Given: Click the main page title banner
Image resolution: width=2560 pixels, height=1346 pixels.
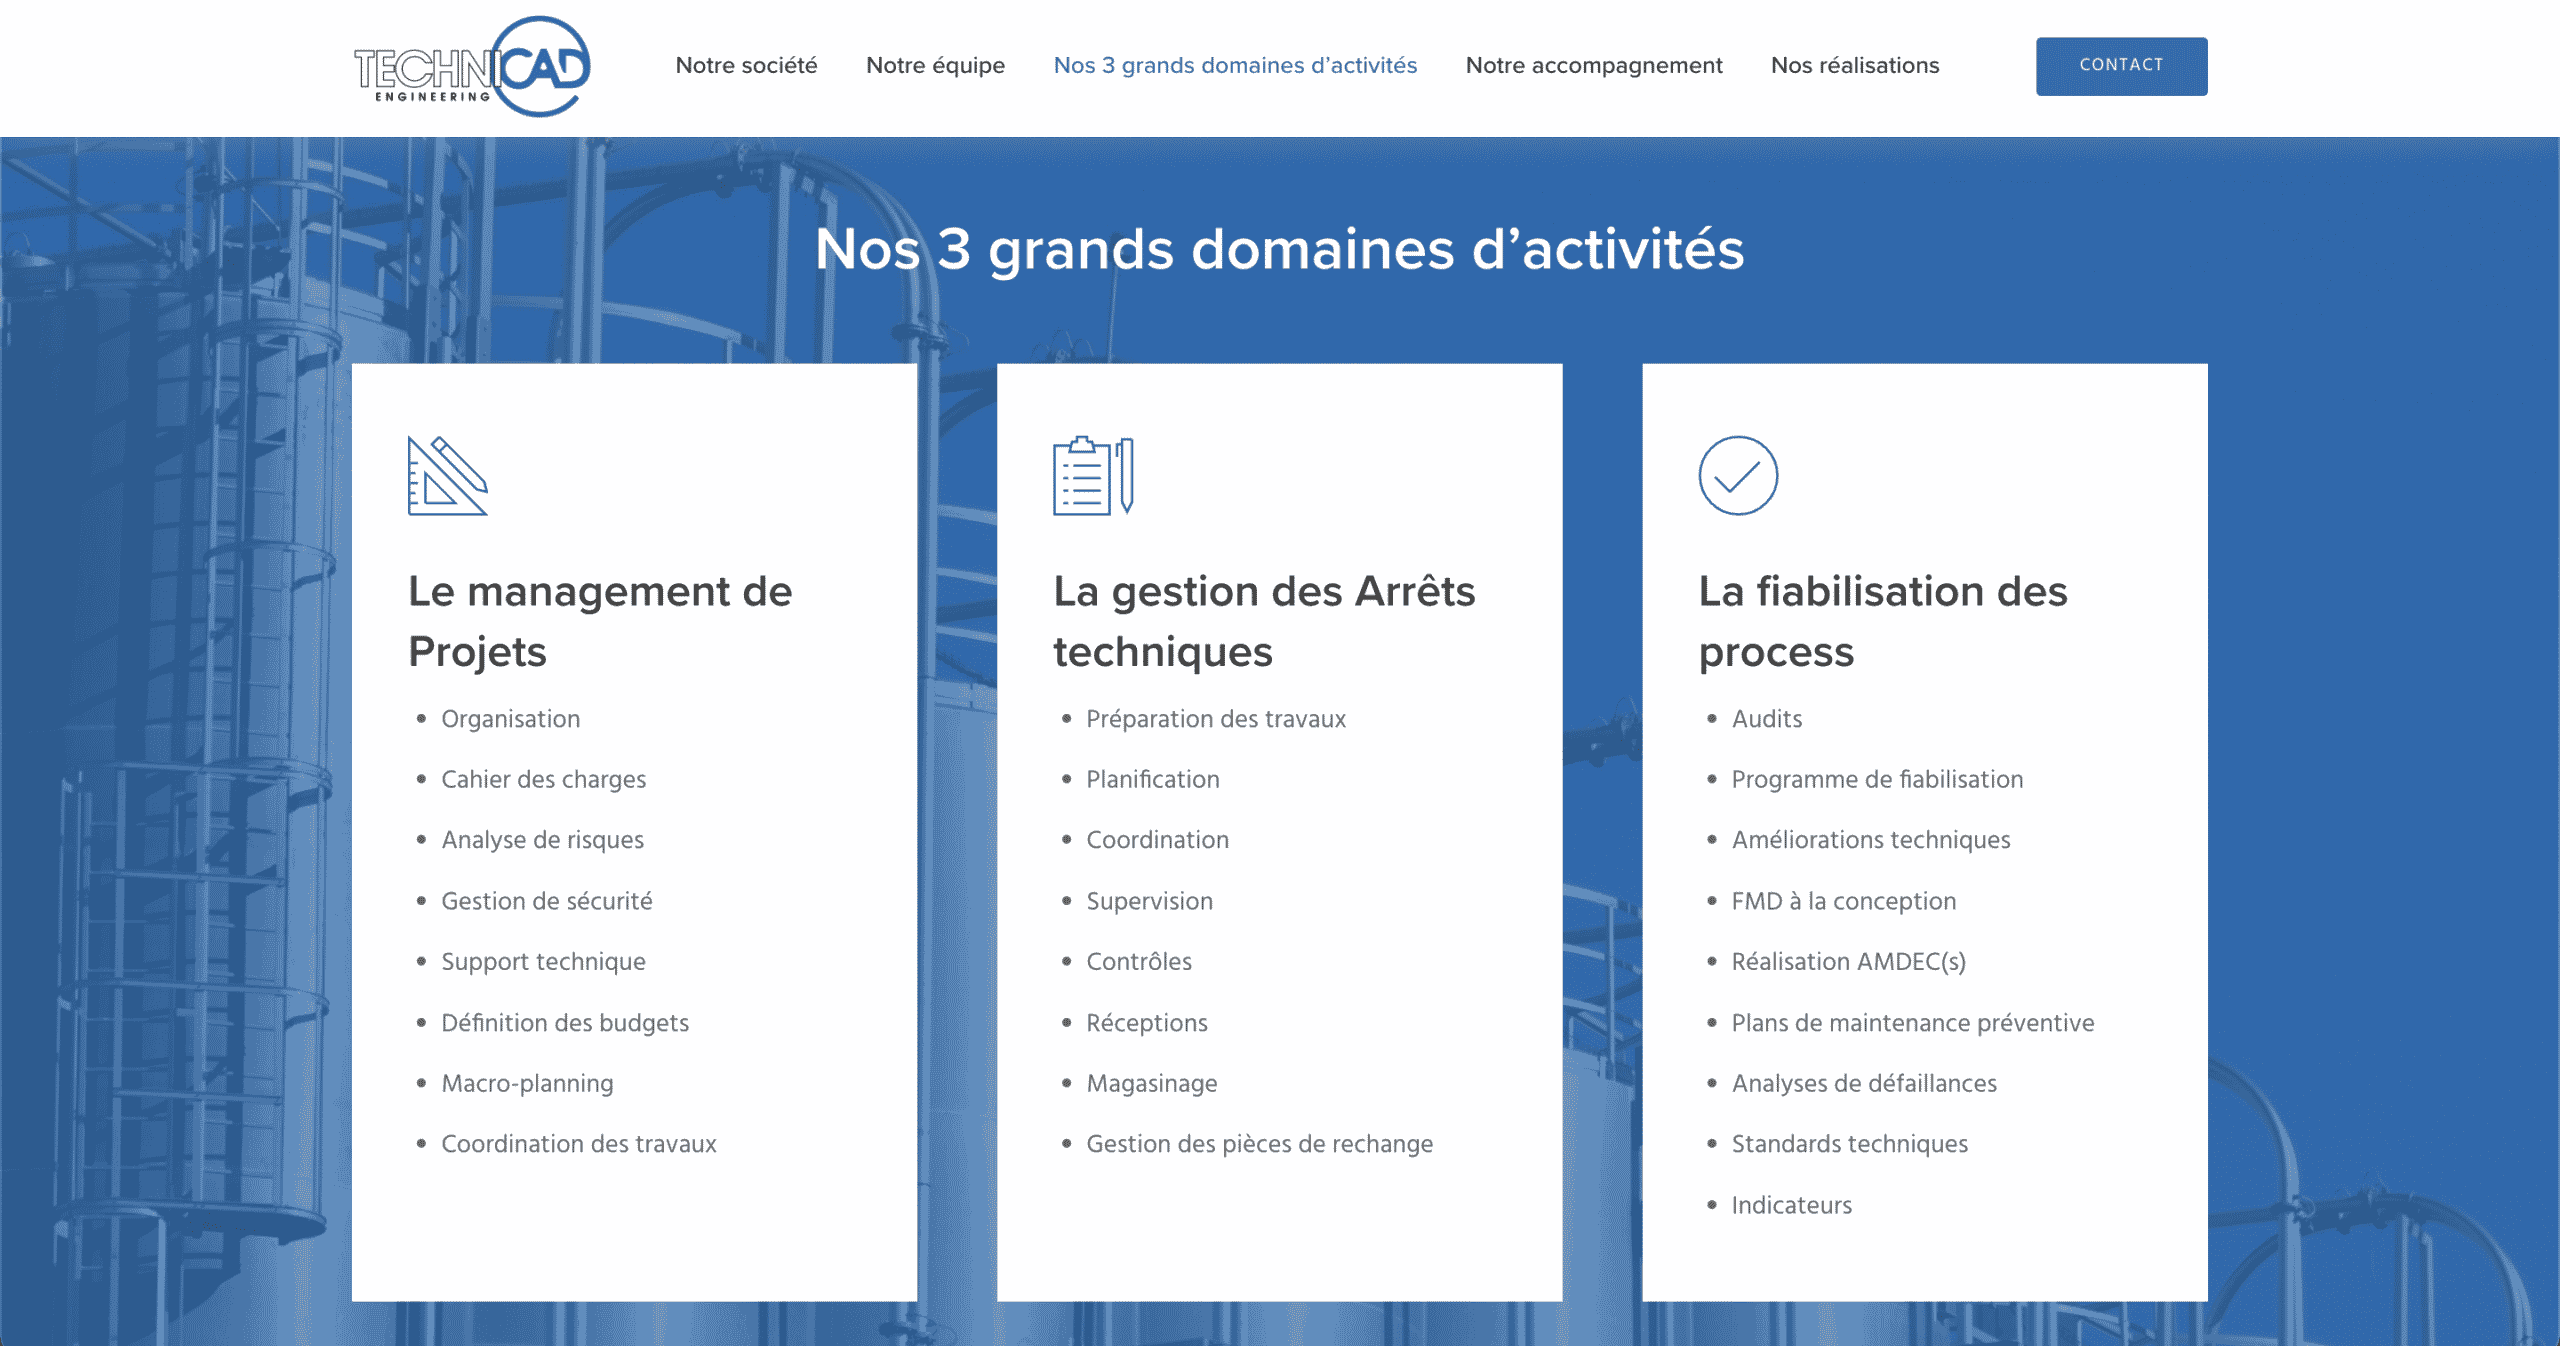Looking at the screenshot, I should click(x=1279, y=249).
